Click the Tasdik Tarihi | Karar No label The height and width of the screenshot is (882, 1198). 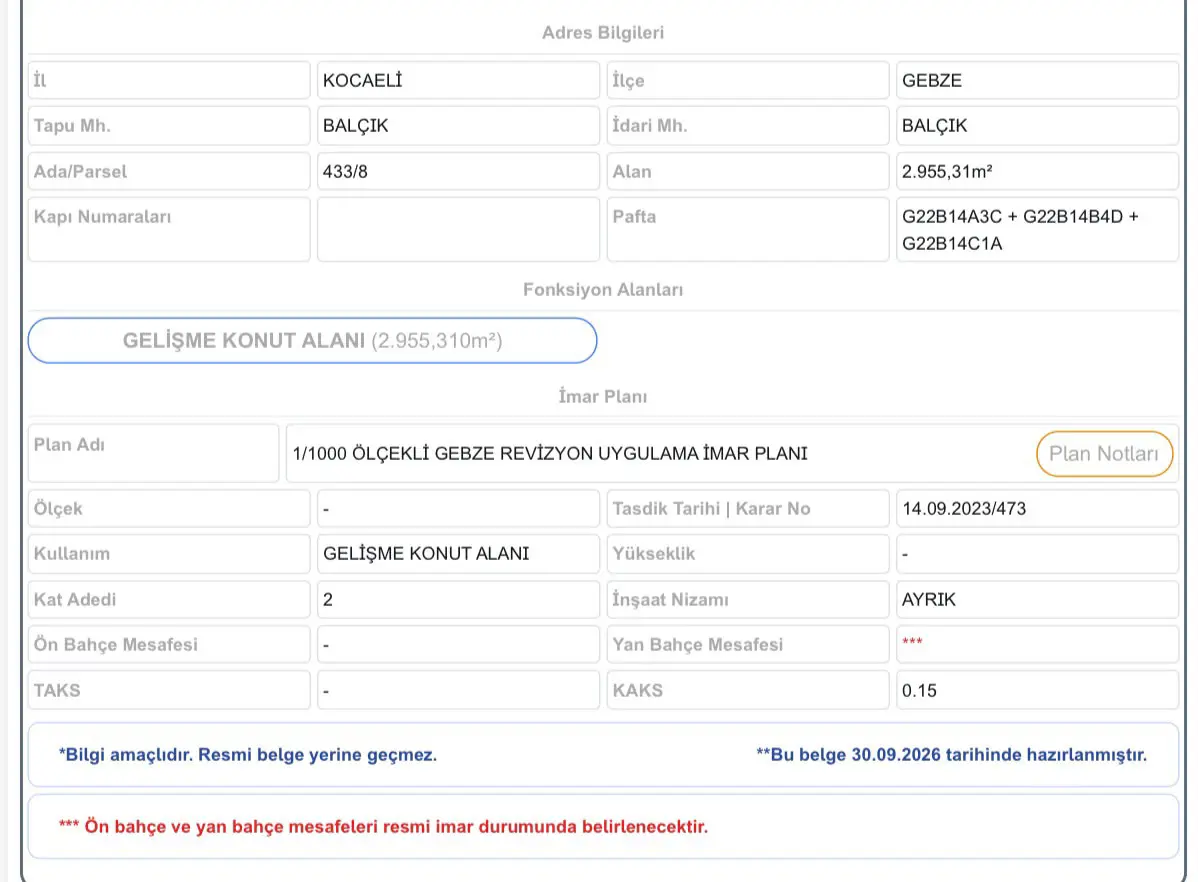(x=711, y=508)
